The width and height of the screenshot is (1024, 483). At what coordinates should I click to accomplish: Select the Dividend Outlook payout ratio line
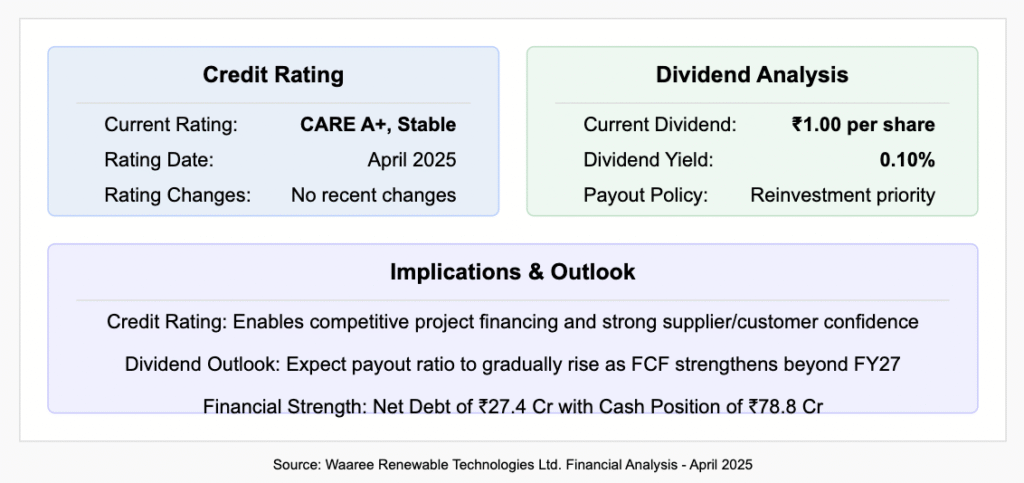pyautogui.click(x=513, y=364)
